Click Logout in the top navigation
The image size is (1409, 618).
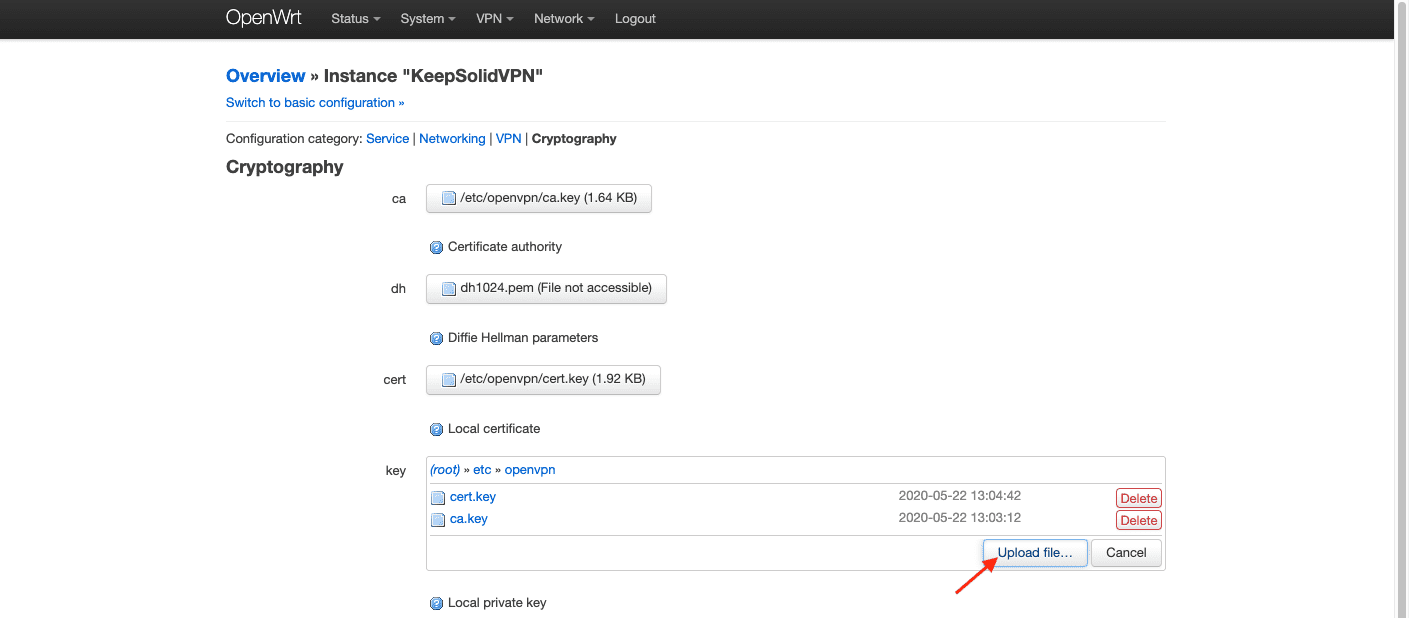(x=635, y=19)
